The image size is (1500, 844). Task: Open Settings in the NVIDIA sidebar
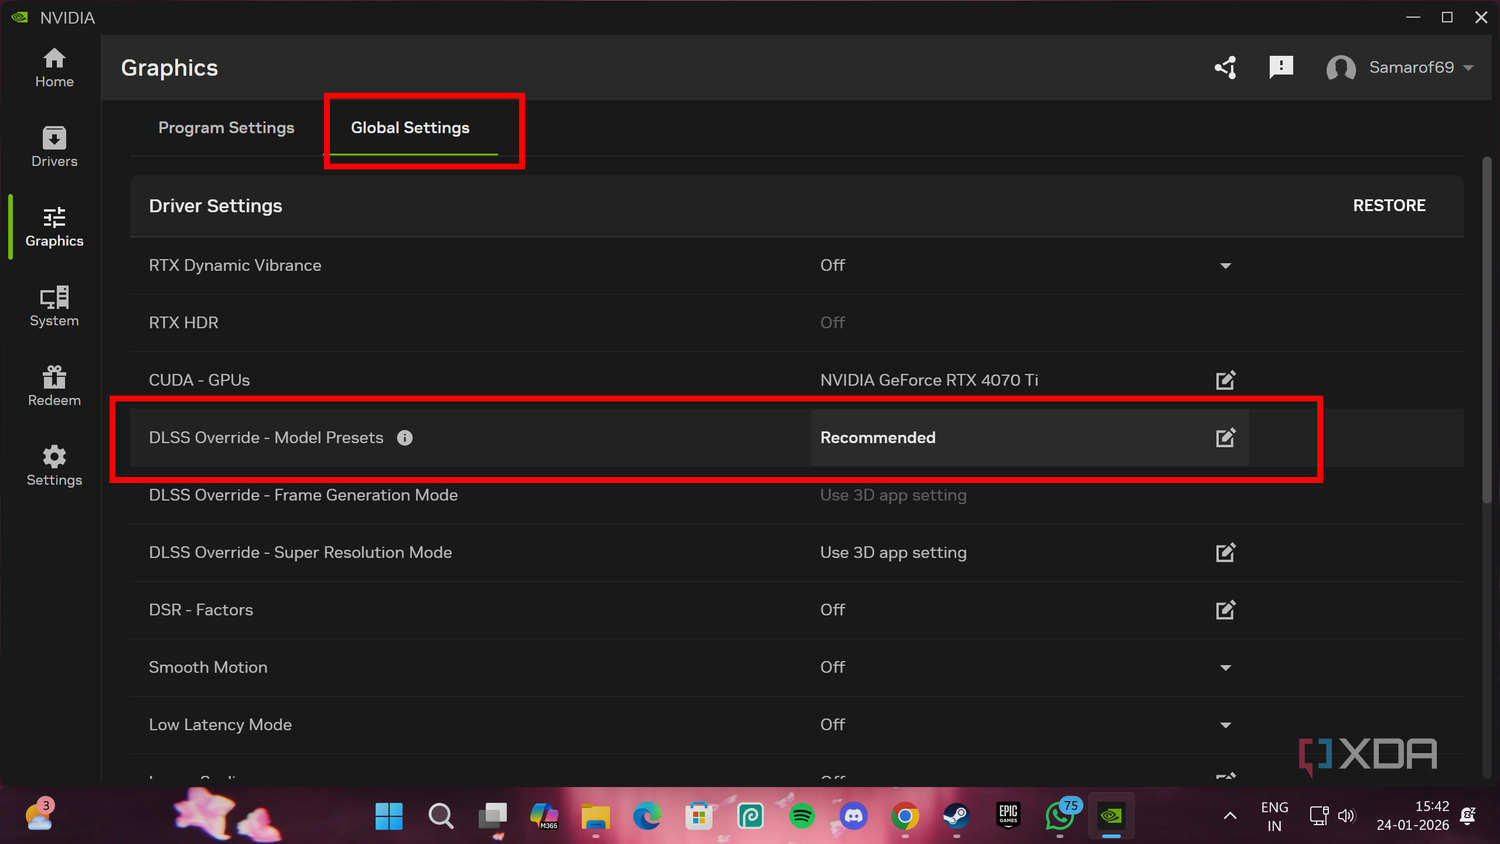(x=54, y=466)
